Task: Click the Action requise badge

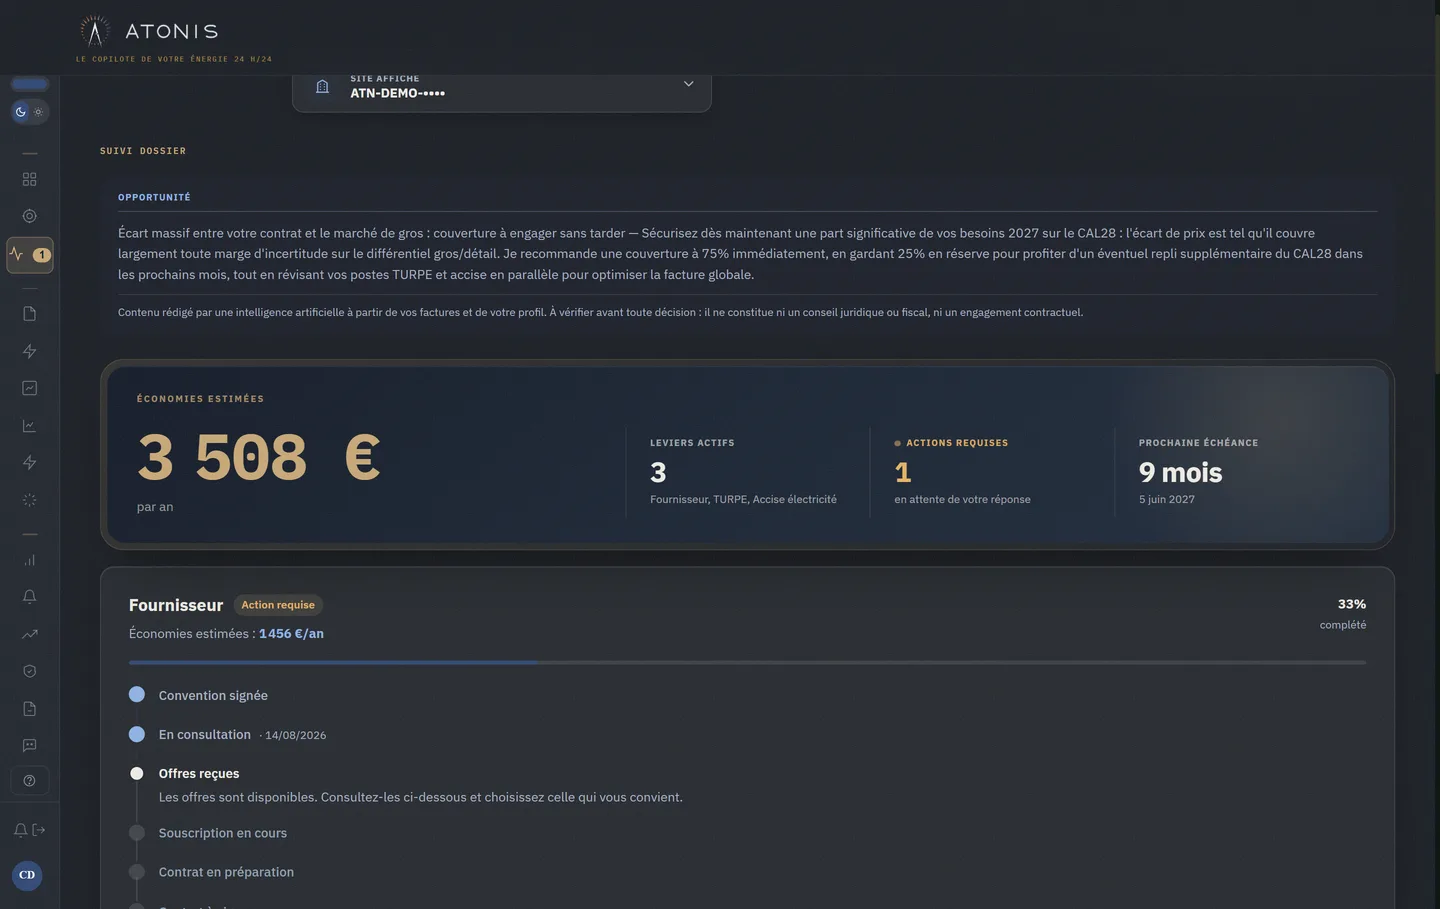Action: (278, 605)
